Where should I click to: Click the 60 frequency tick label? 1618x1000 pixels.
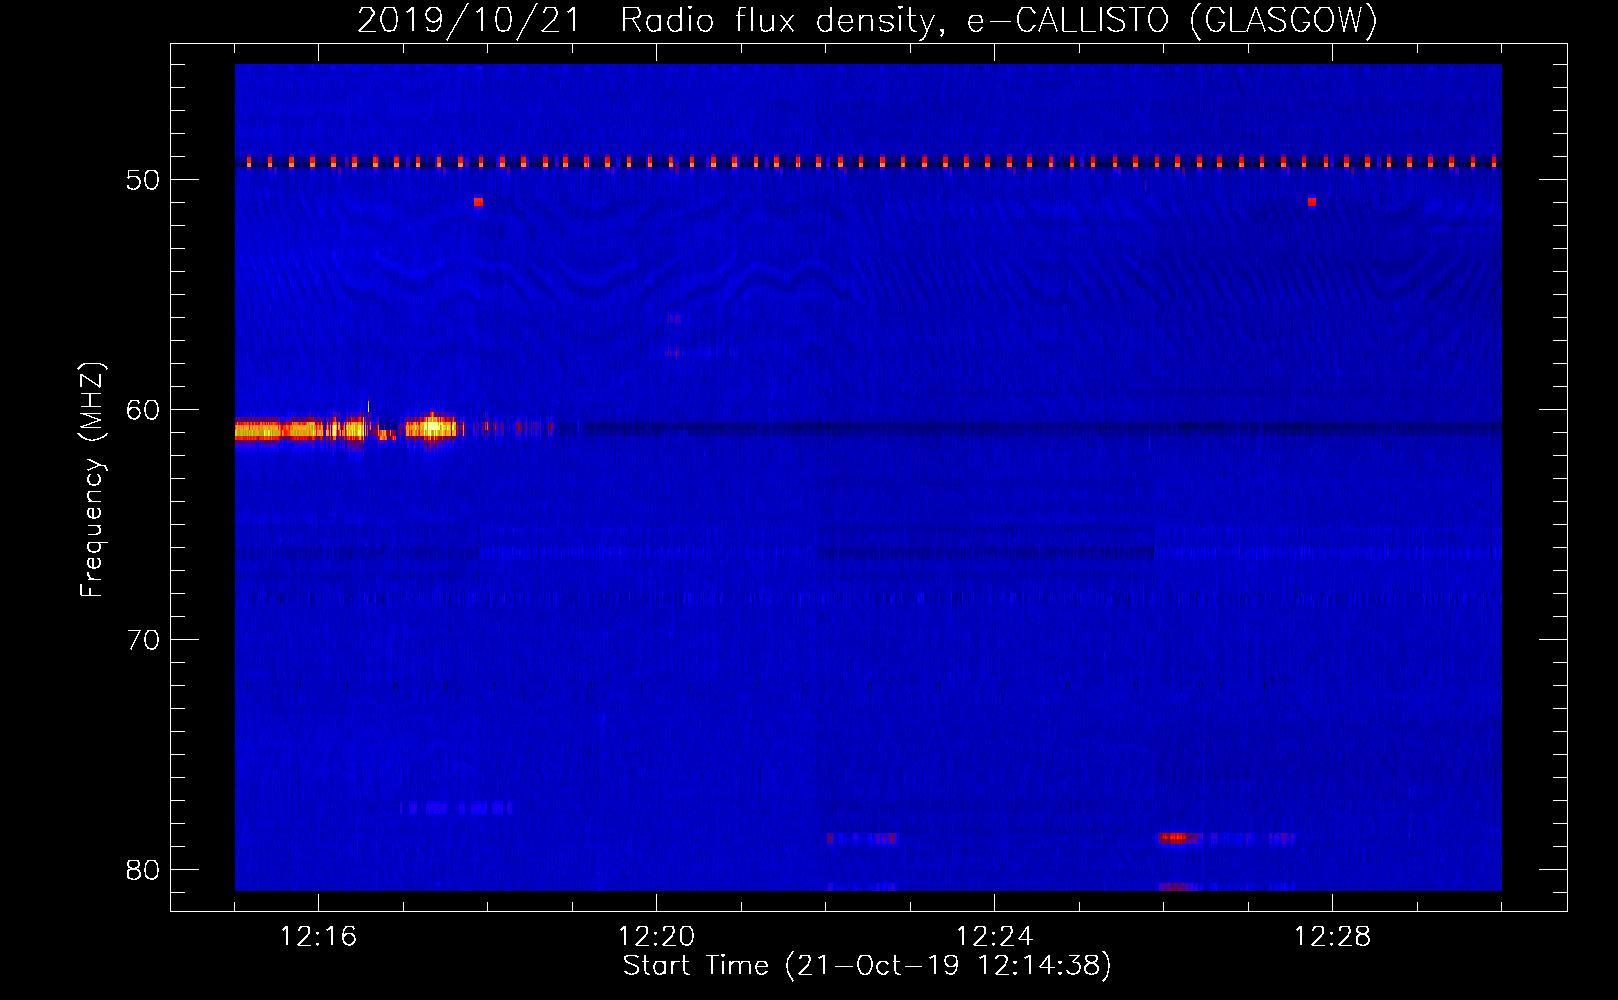pos(143,410)
